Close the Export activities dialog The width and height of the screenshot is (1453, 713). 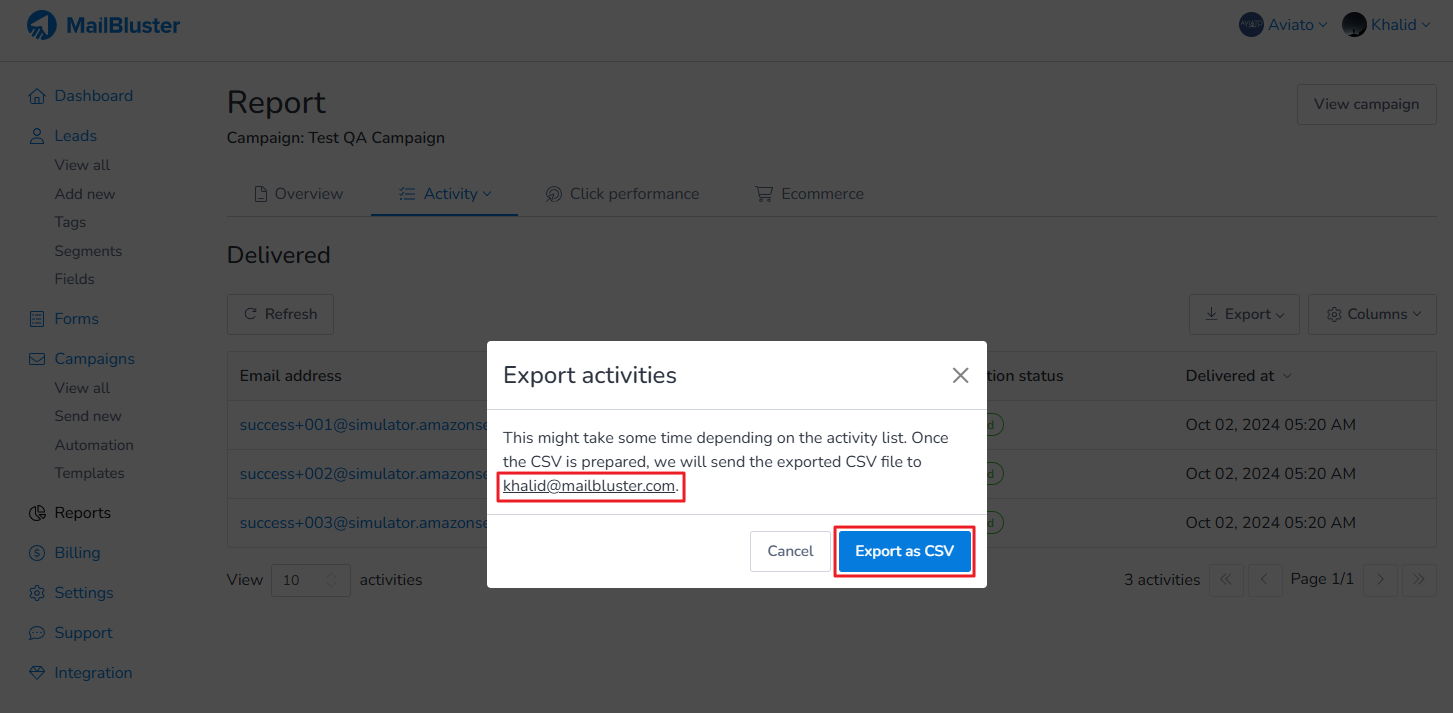tap(960, 375)
